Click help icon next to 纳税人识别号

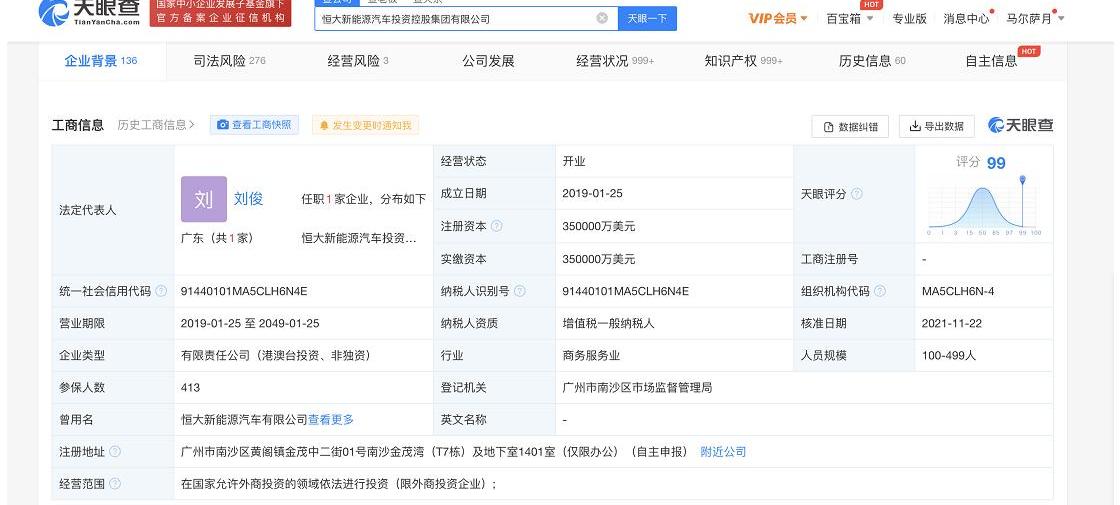pos(519,291)
